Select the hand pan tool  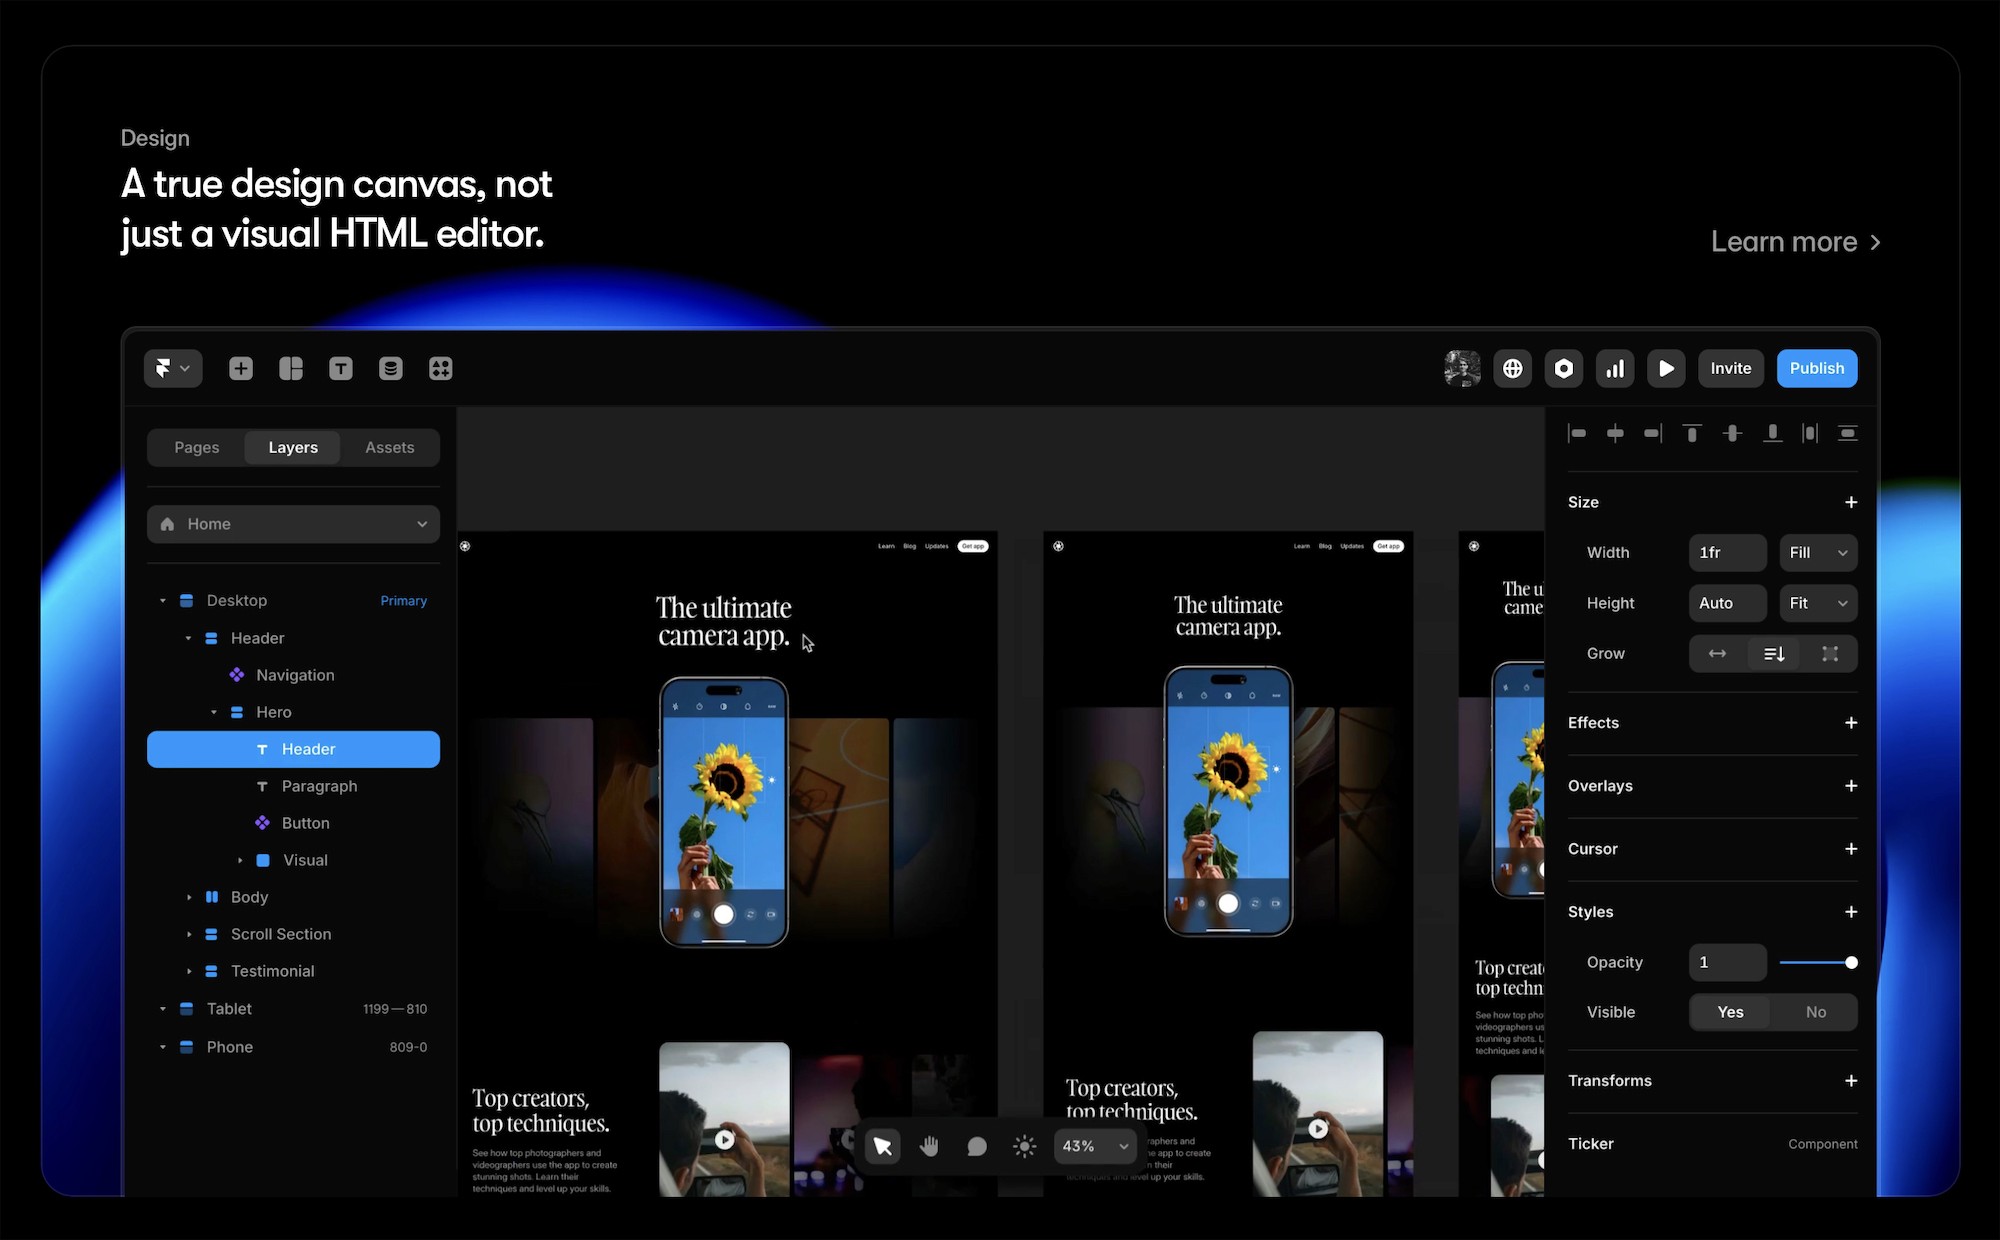[x=930, y=1146]
